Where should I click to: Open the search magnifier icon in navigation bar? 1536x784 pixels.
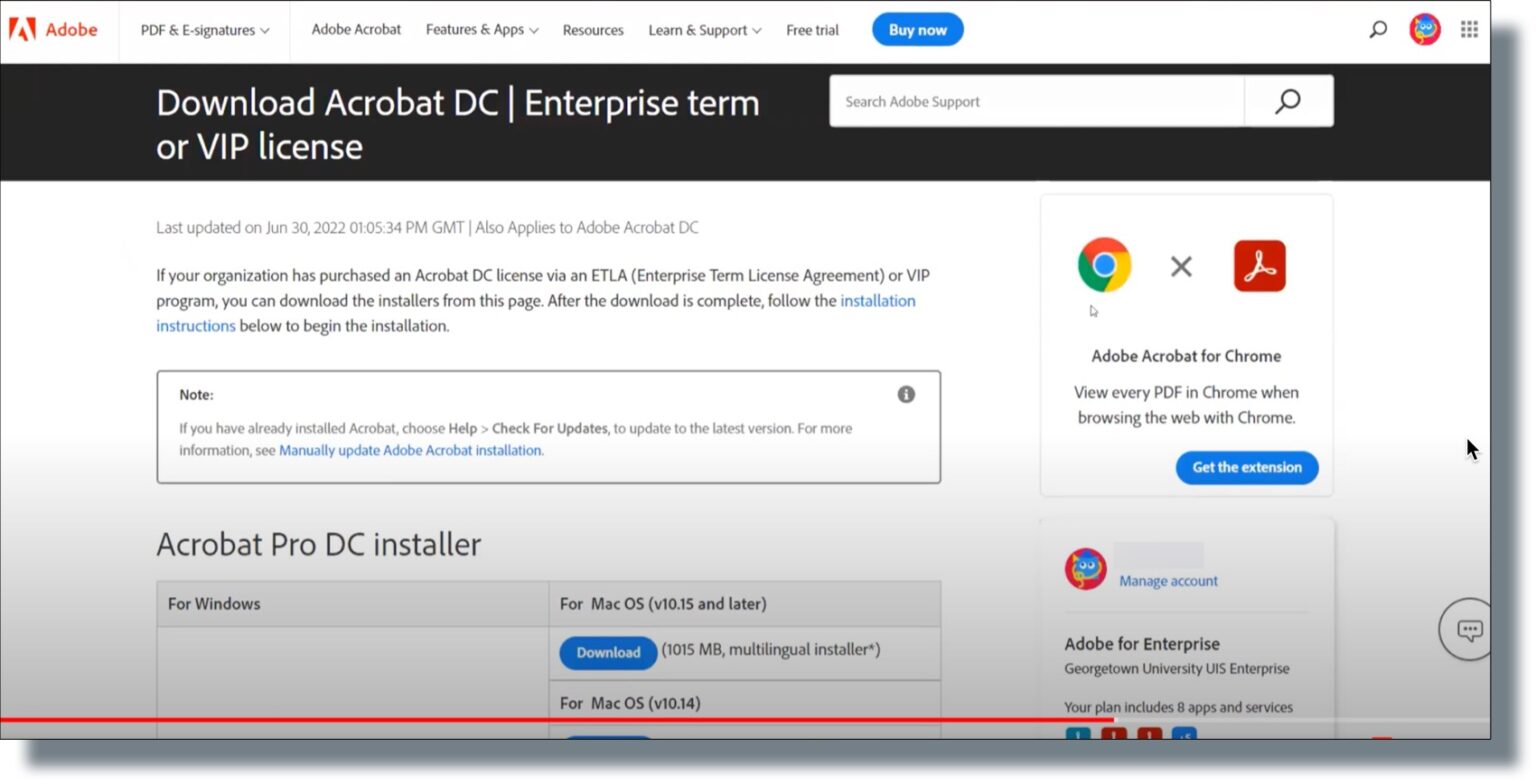1378,29
